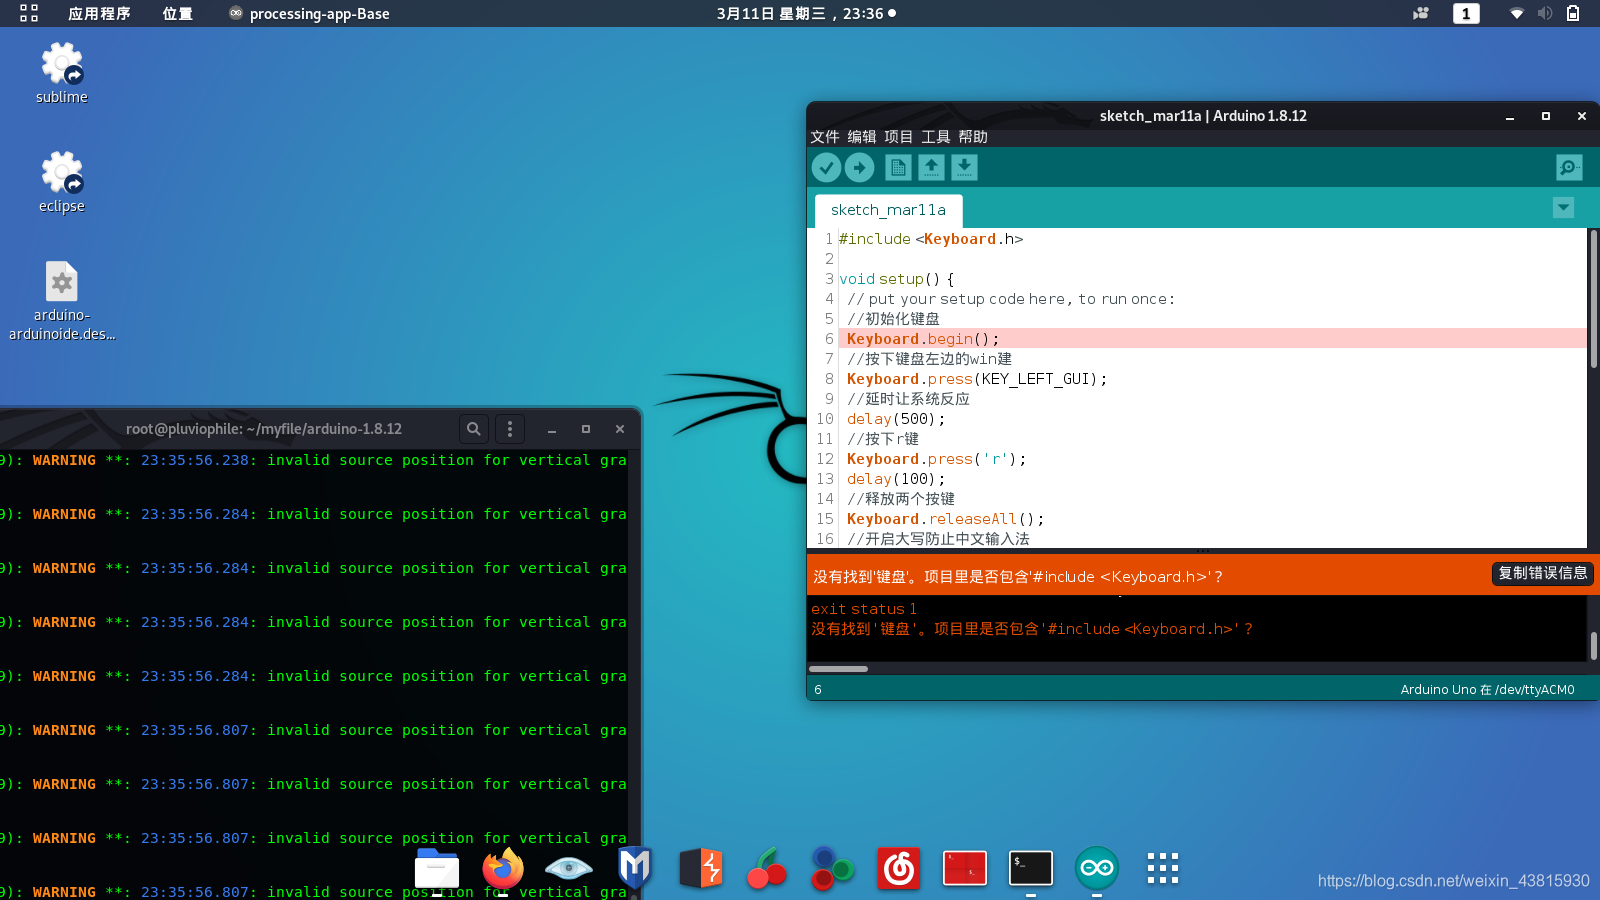Switch to the black terminal in dock
This screenshot has height=900, width=1600.
point(1031,868)
